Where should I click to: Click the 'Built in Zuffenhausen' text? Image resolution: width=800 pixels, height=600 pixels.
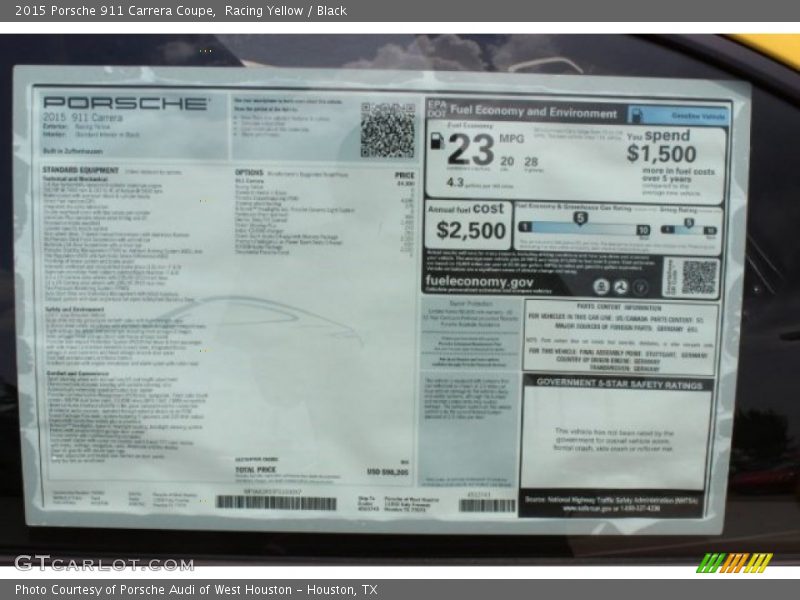(73, 151)
